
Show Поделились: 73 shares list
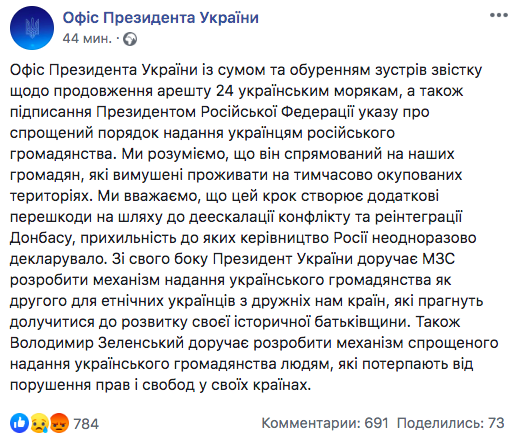[x=451, y=423]
